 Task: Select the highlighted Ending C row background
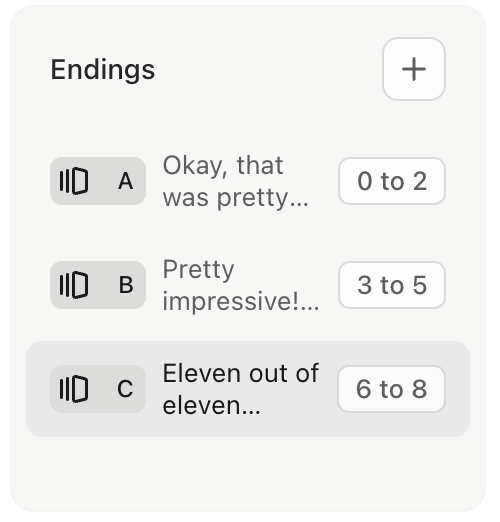click(248, 389)
